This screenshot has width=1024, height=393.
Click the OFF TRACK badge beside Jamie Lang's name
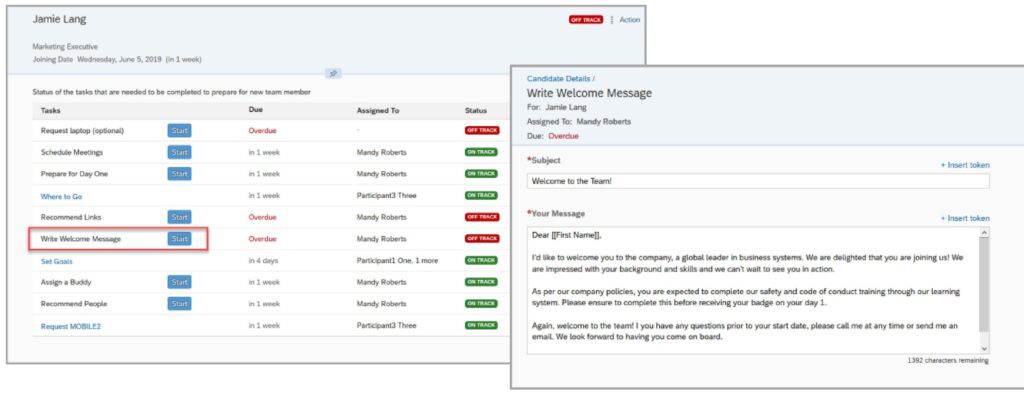tap(586, 20)
